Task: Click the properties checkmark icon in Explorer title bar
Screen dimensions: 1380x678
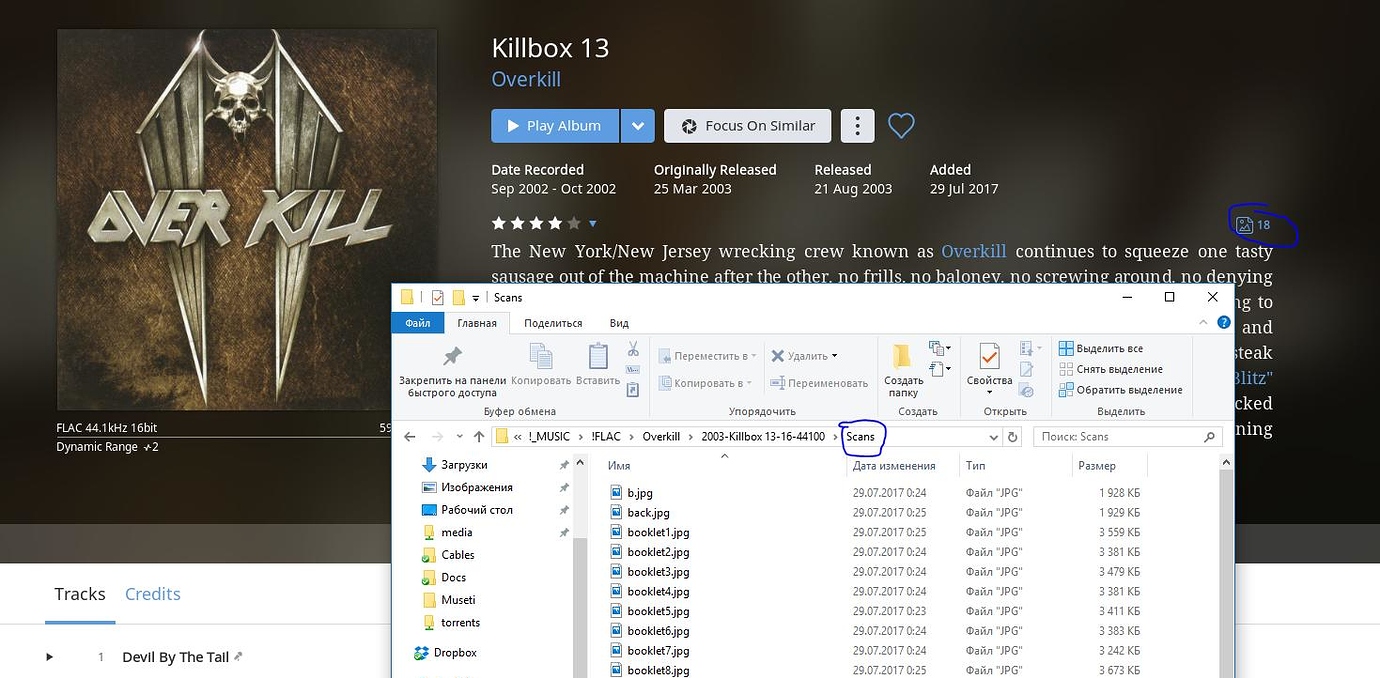Action: [438, 297]
